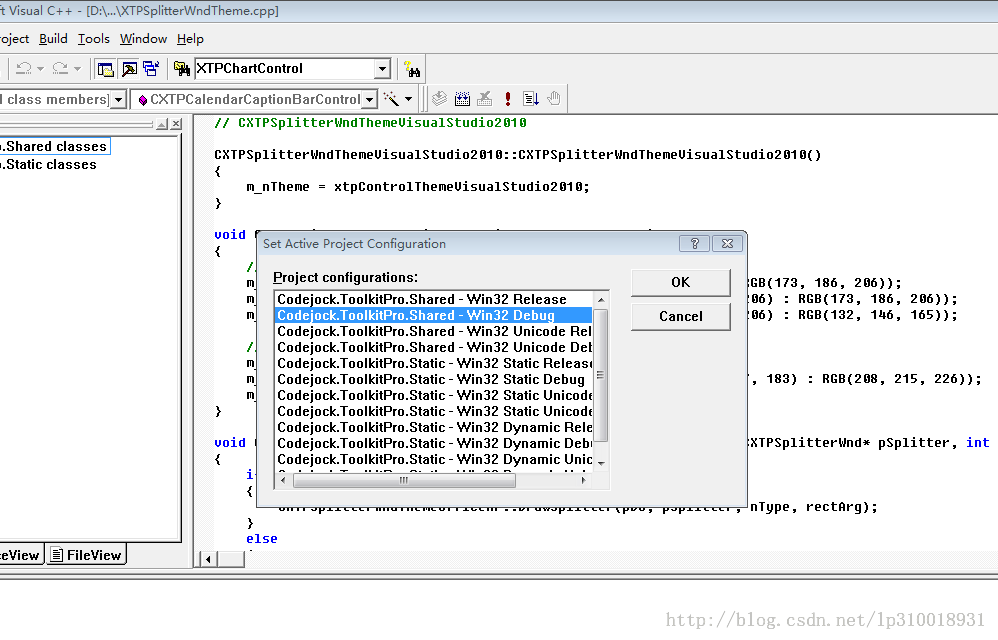Toggle the Workspace window icon
This screenshot has height=640, width=998.
(x=106, y=69)
